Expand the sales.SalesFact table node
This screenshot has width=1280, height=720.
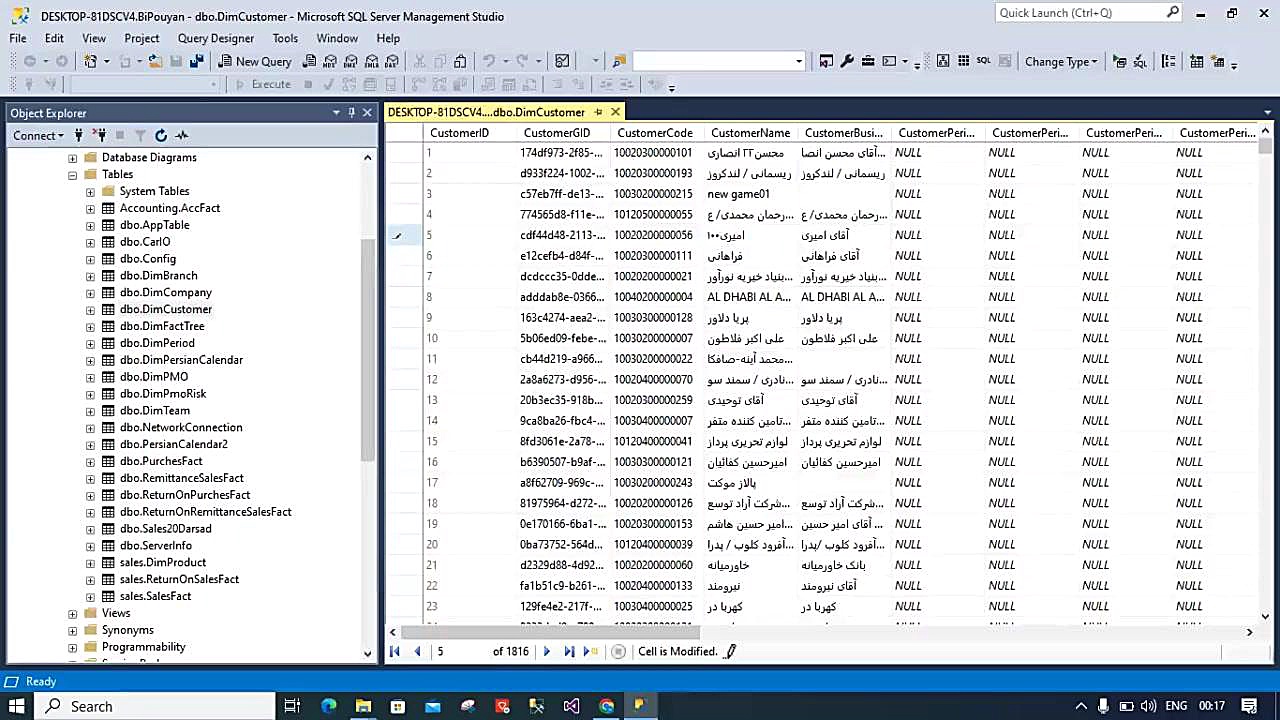click(90, 596)
